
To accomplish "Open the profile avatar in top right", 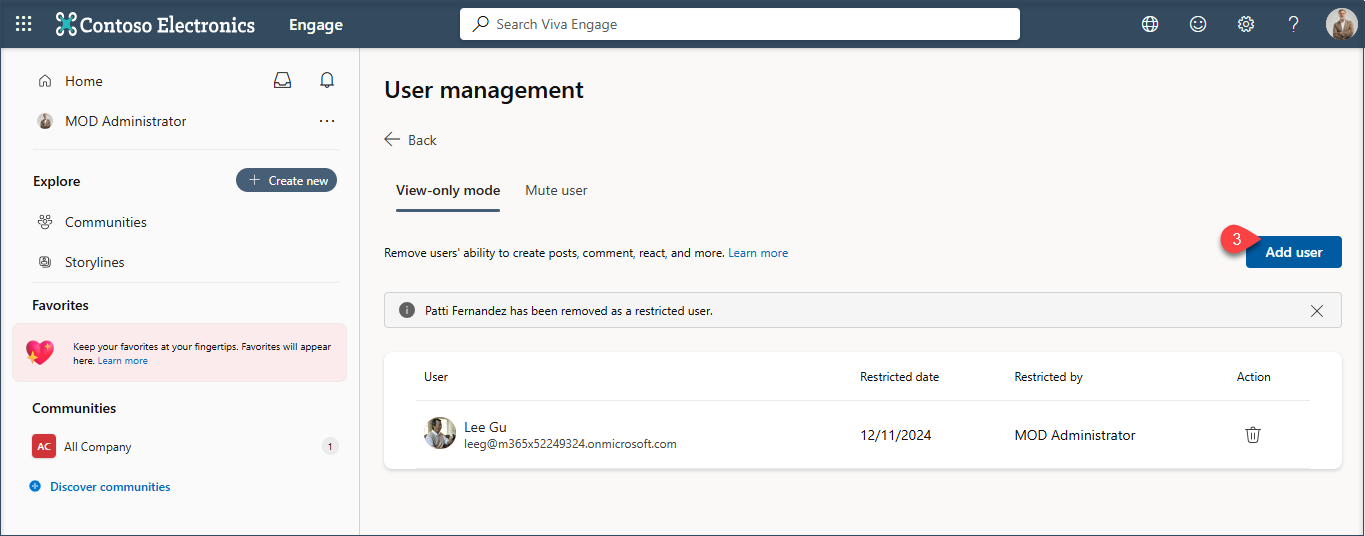I will coord(1341,24).
